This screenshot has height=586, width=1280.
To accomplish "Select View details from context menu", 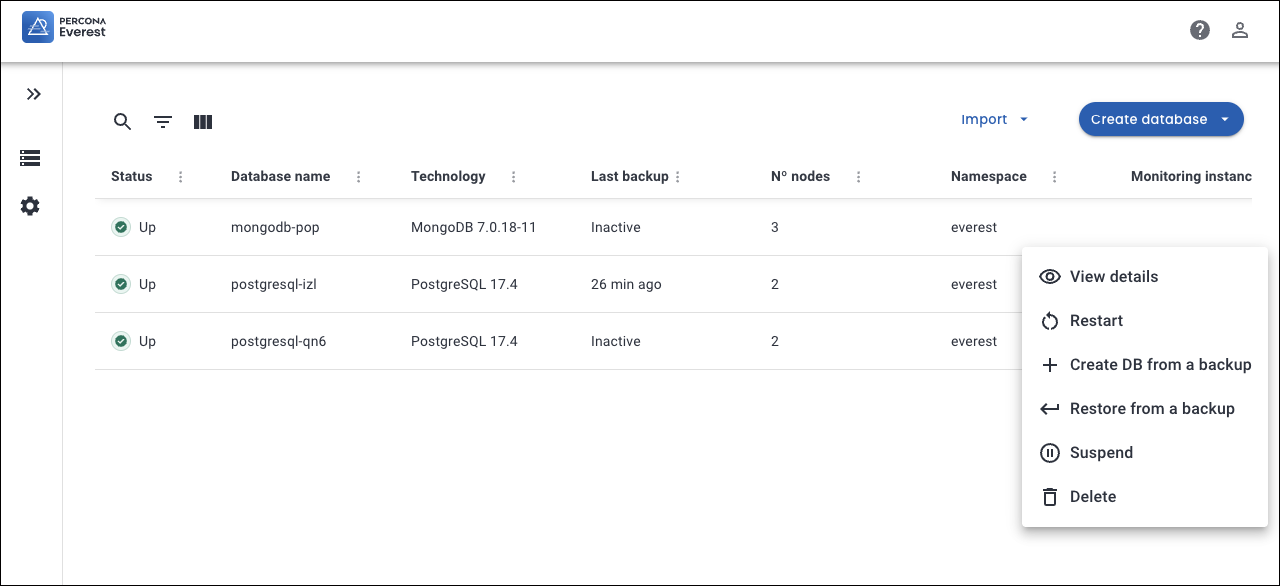I will click(x=1113, y=277).
